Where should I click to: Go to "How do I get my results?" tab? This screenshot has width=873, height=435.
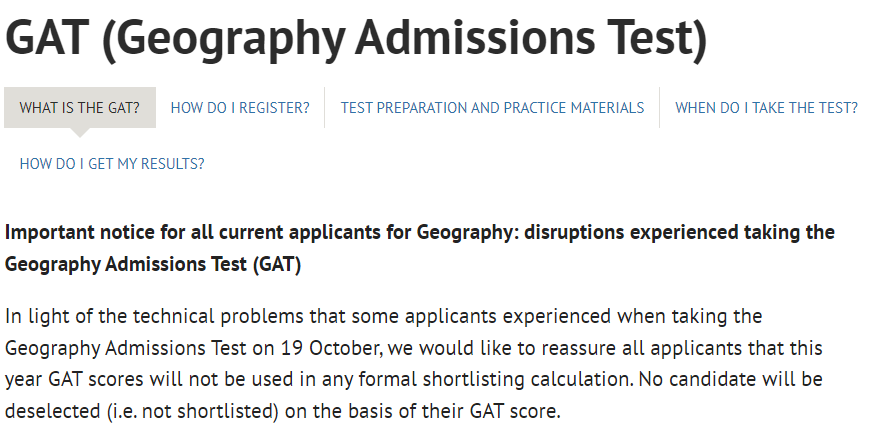click(112, 164)
